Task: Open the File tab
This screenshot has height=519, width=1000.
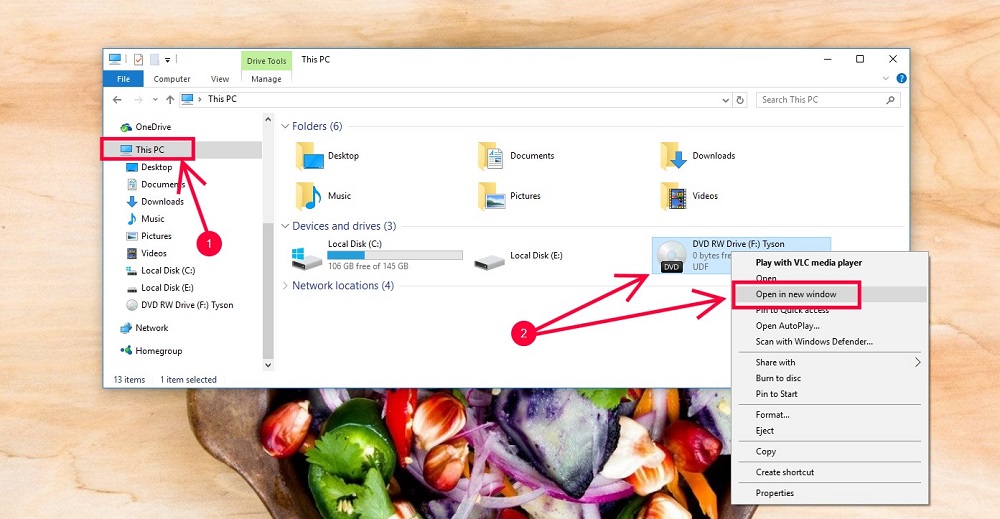Action: pyautogui.click(x=124, y=79)
